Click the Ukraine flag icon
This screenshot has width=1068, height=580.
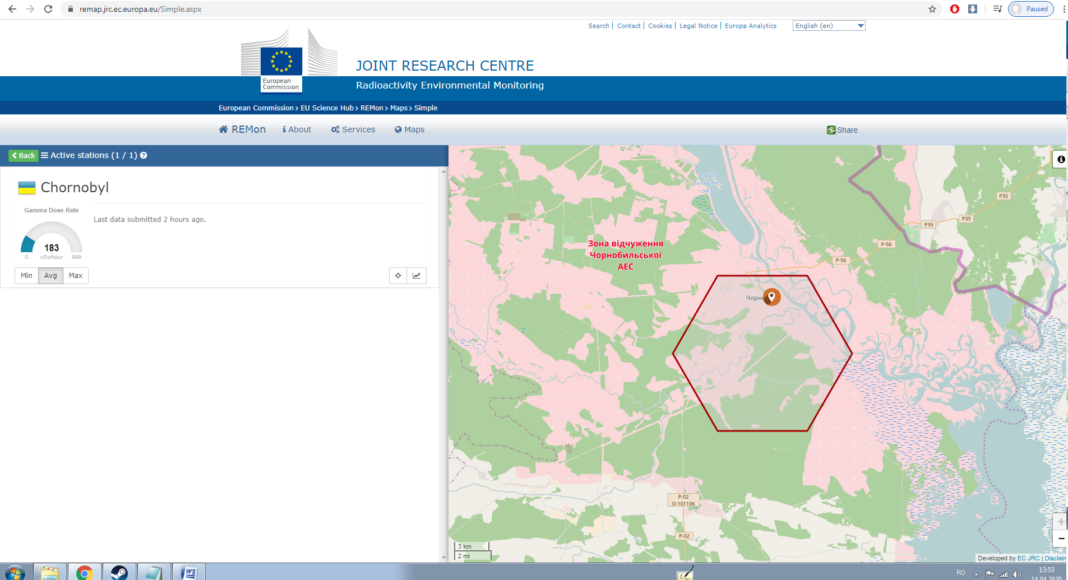tap(27, 188)
